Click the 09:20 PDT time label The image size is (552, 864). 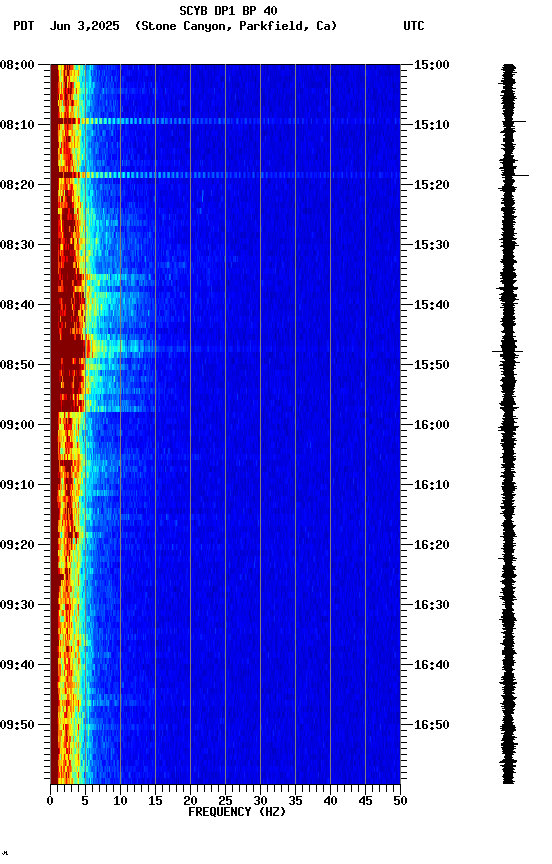[17, 545]
